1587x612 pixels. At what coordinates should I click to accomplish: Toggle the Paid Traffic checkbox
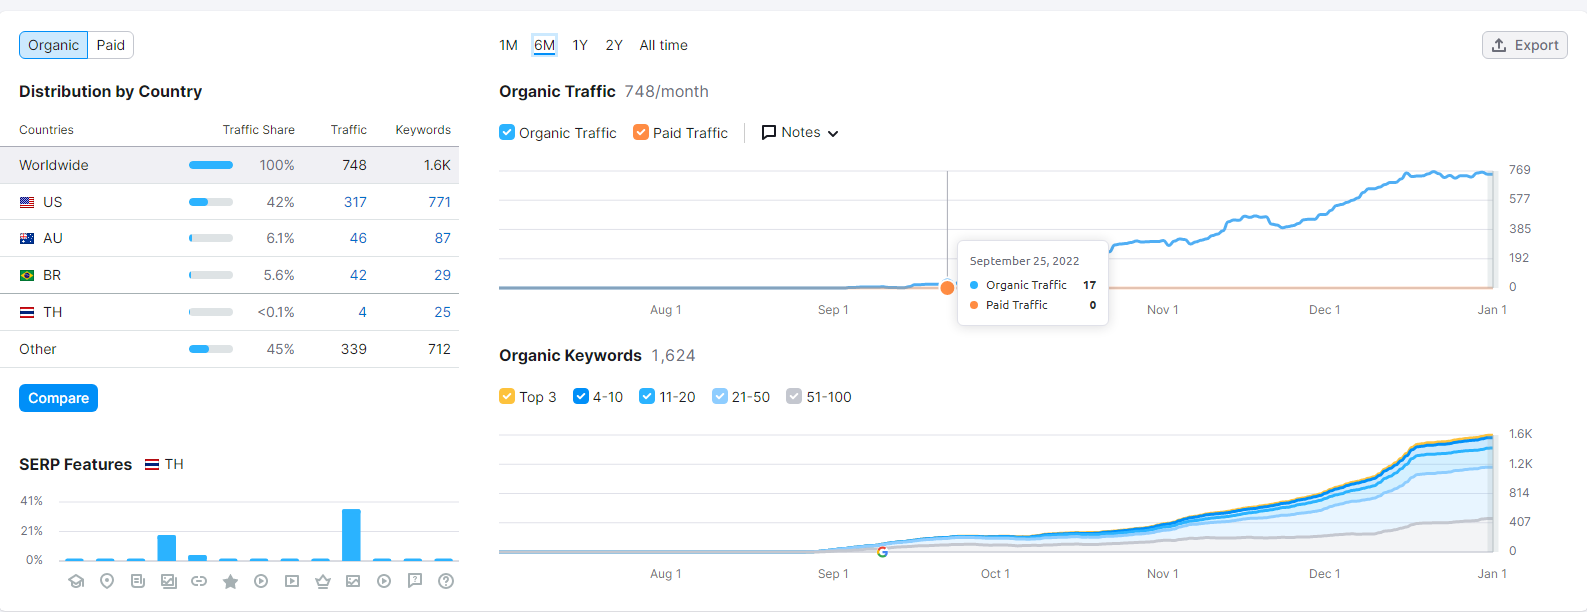(641, 132)
